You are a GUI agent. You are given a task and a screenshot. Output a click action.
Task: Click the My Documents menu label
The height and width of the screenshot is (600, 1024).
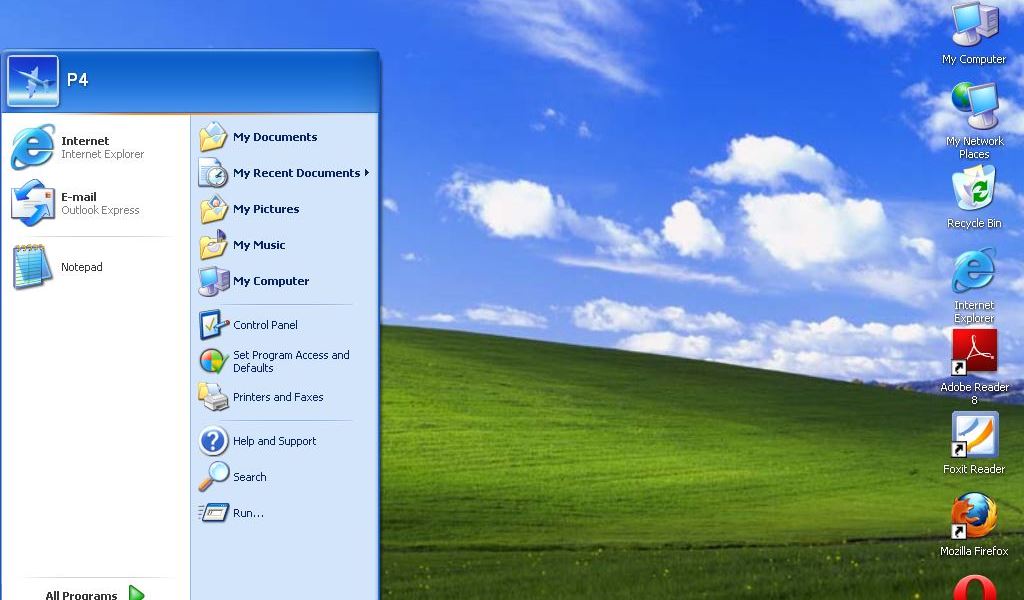pyautogui.click(x=275, y=137)
